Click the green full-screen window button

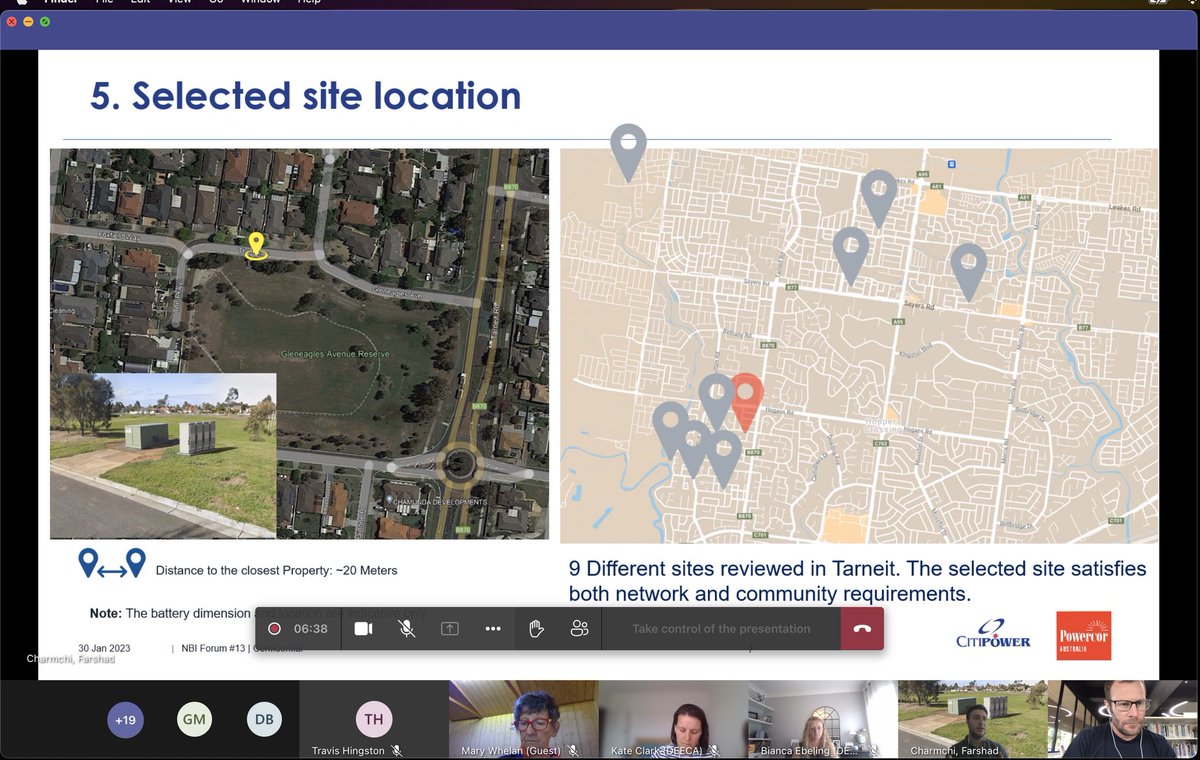click(x=45, y=22)
